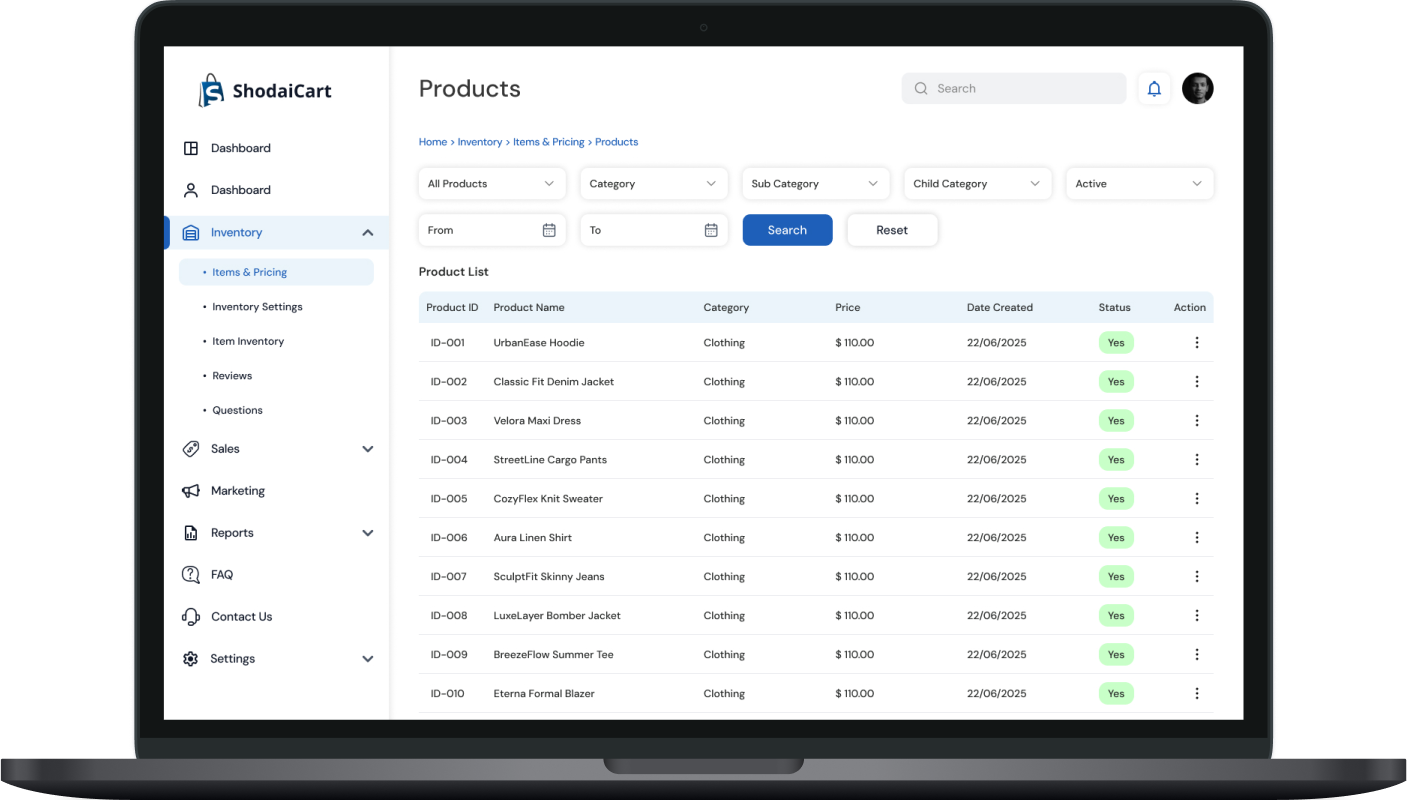Open the Sub Category dropdown
The width and height of the screenshot is (1407, 800).
pos(815,184)
